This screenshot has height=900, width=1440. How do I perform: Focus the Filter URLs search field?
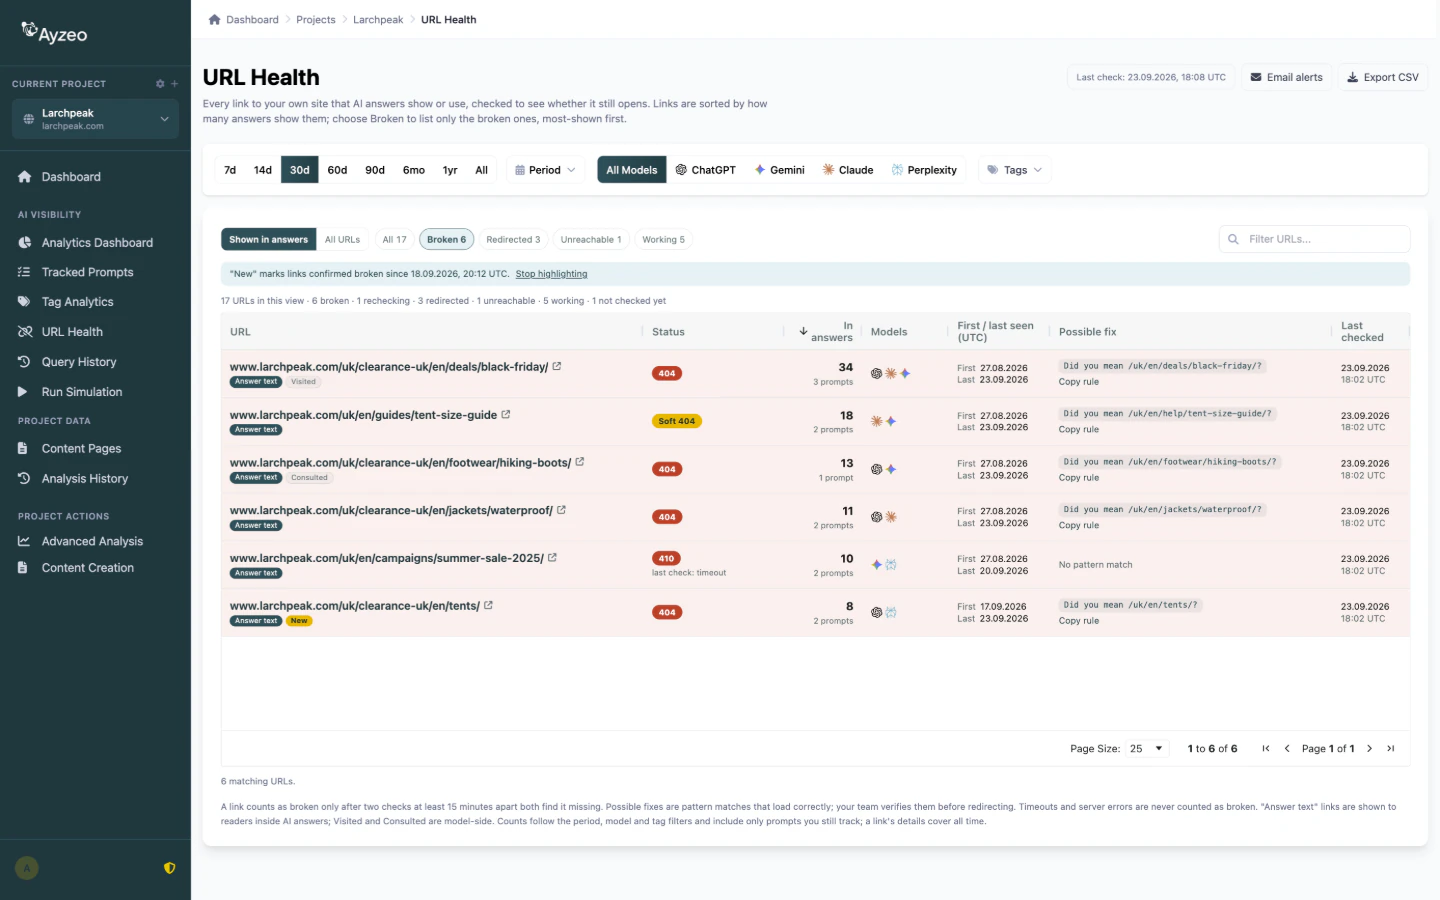tap(1314, 239)
